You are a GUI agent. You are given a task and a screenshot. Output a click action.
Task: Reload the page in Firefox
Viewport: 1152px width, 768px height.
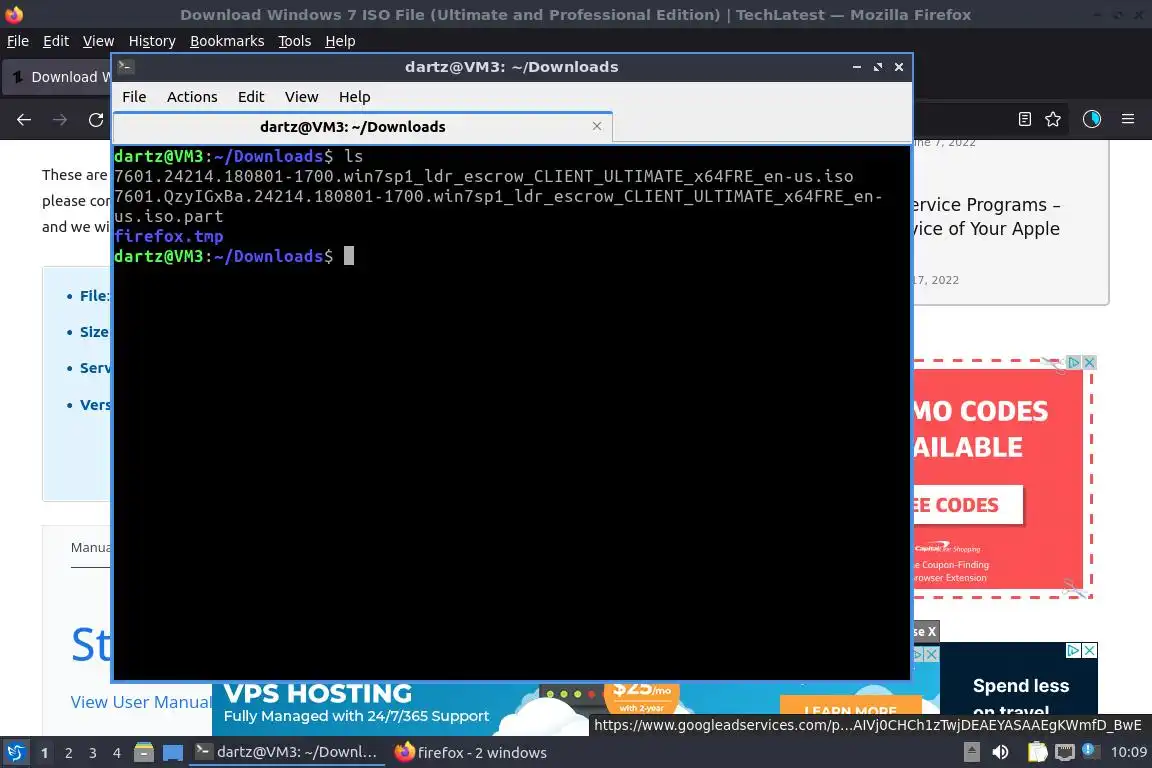coord(96,120)
